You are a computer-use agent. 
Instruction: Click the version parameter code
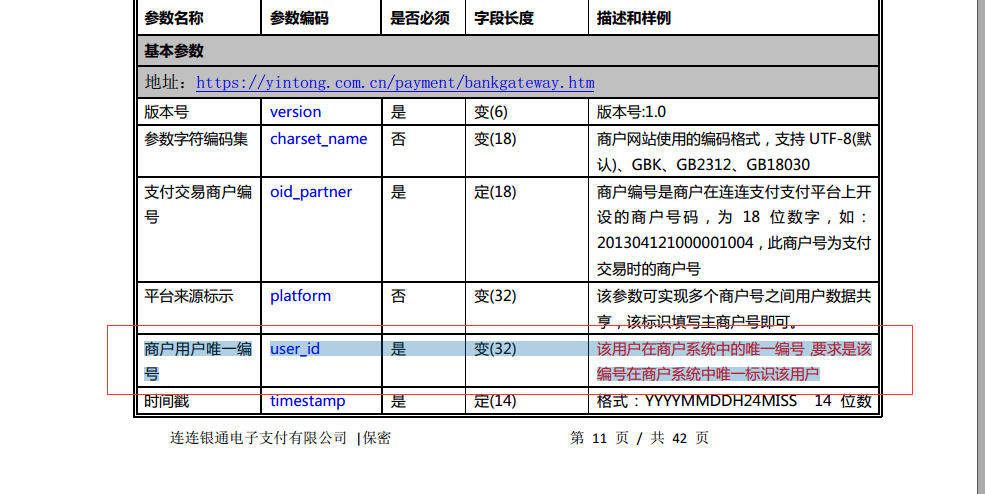(x=296, y=112)
